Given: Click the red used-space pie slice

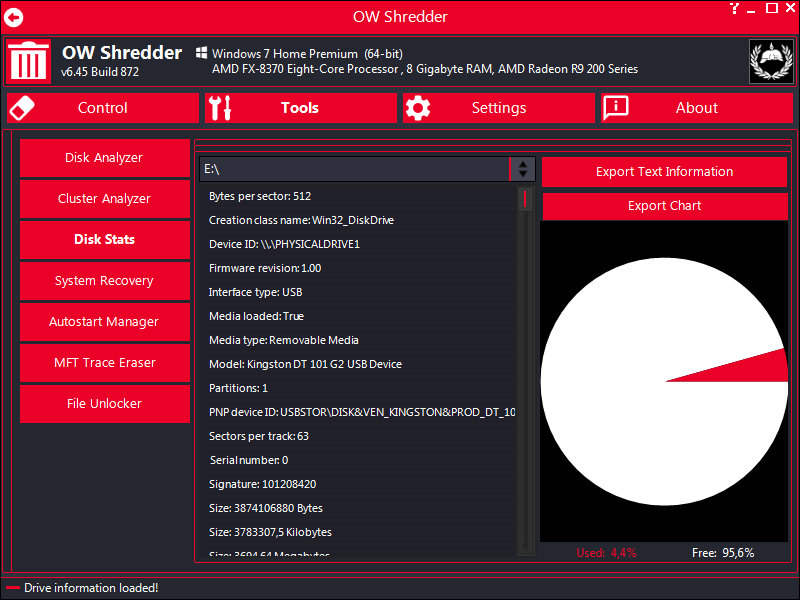Looking at the screenshot, I should click(750, 368).
